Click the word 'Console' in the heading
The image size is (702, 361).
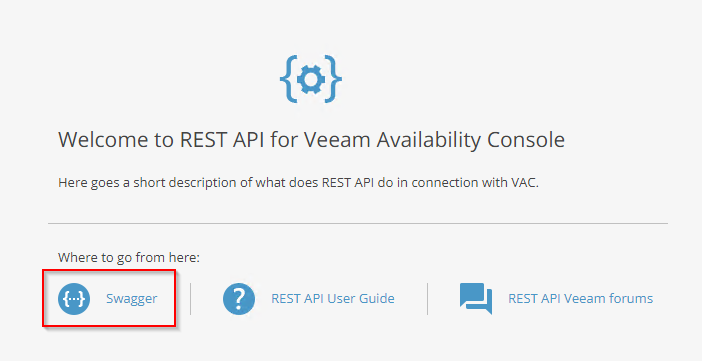[526, 140]
